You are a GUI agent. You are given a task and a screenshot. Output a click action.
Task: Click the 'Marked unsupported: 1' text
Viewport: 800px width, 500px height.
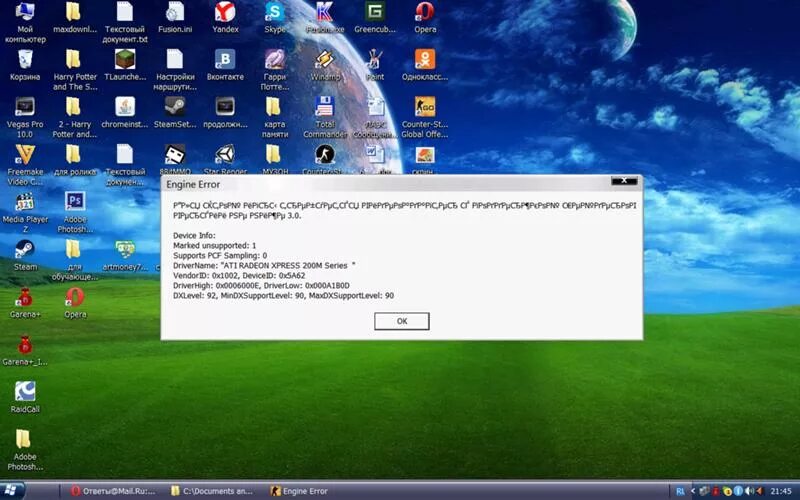(215, 245)
